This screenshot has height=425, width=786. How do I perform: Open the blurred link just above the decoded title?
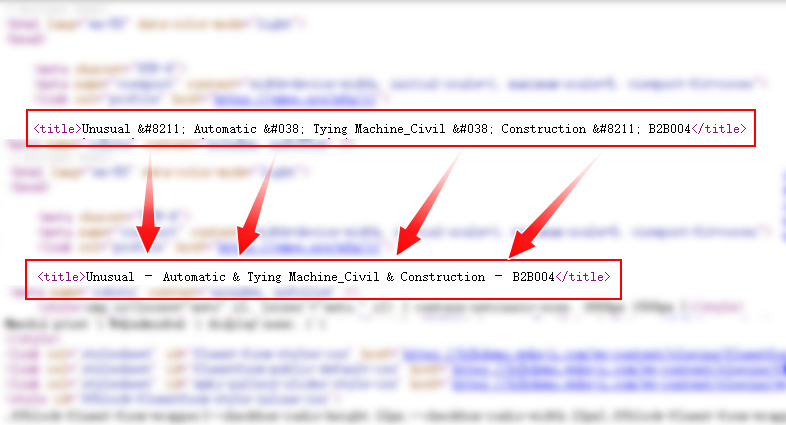pyautogui.click(x=298, y=246)
